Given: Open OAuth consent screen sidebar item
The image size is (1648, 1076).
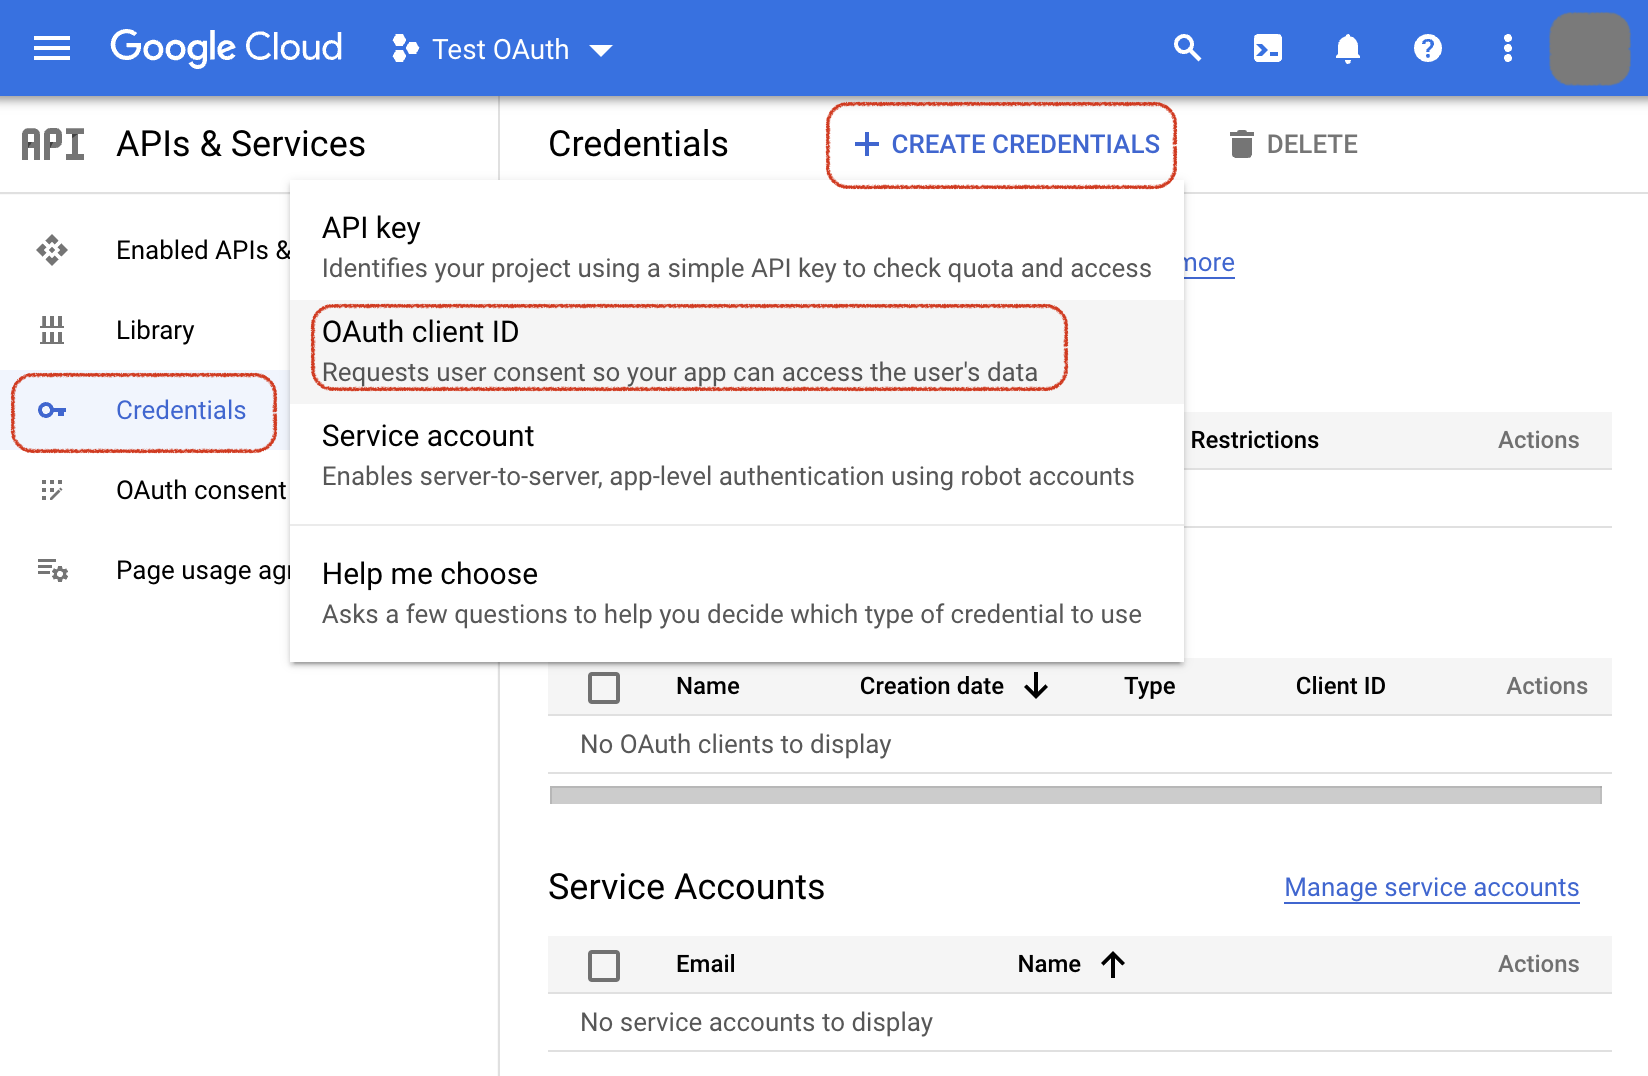Looking at the screenshot, I should pyautogui.click(x=146, y=490).
